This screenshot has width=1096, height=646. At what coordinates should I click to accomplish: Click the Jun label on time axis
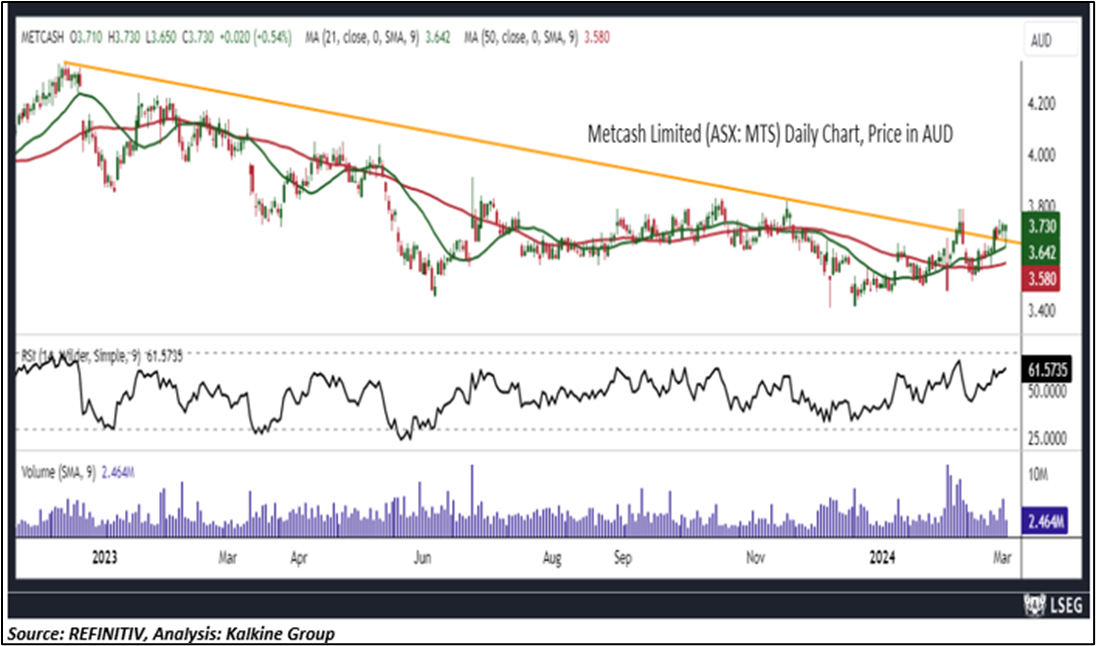pos(423,558)
